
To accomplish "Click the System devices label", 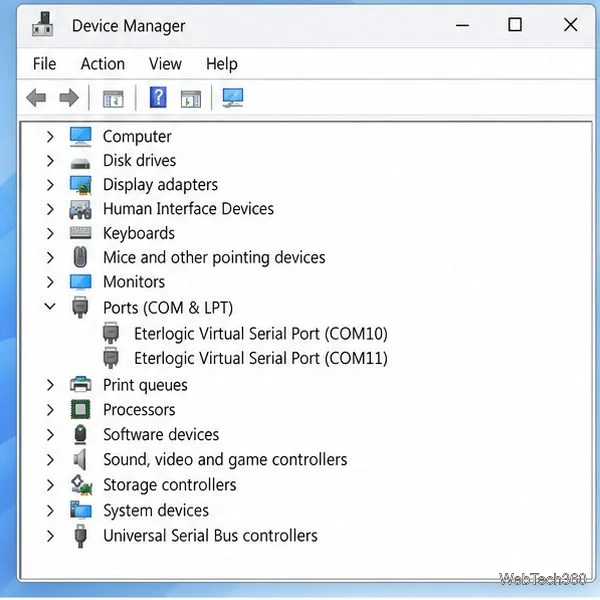I will click(156, 511).
